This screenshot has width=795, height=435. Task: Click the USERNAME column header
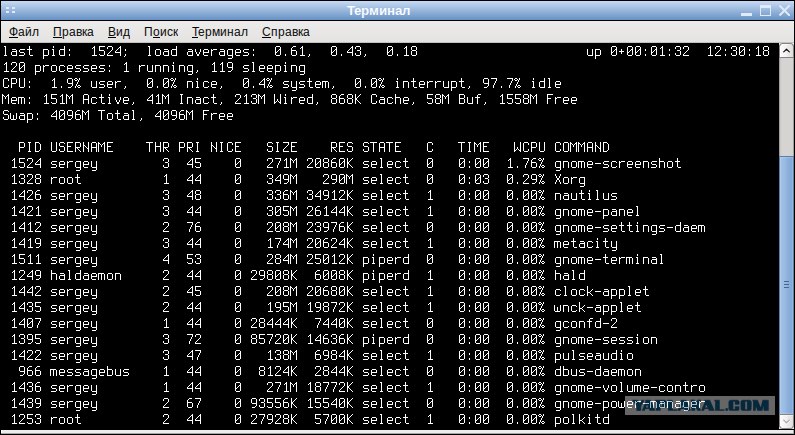tap(82, 148)
